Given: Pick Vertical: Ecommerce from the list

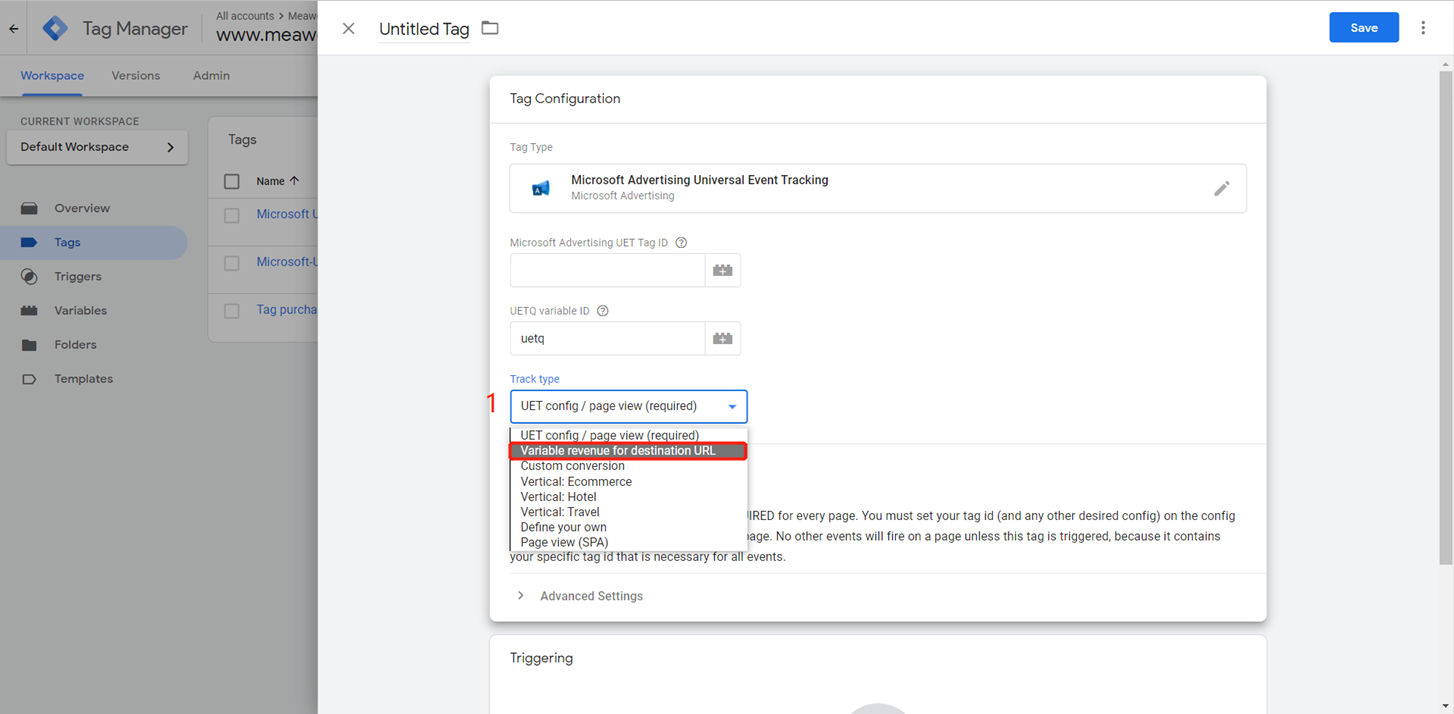Looking at the screenshot, I should [628, 482].
